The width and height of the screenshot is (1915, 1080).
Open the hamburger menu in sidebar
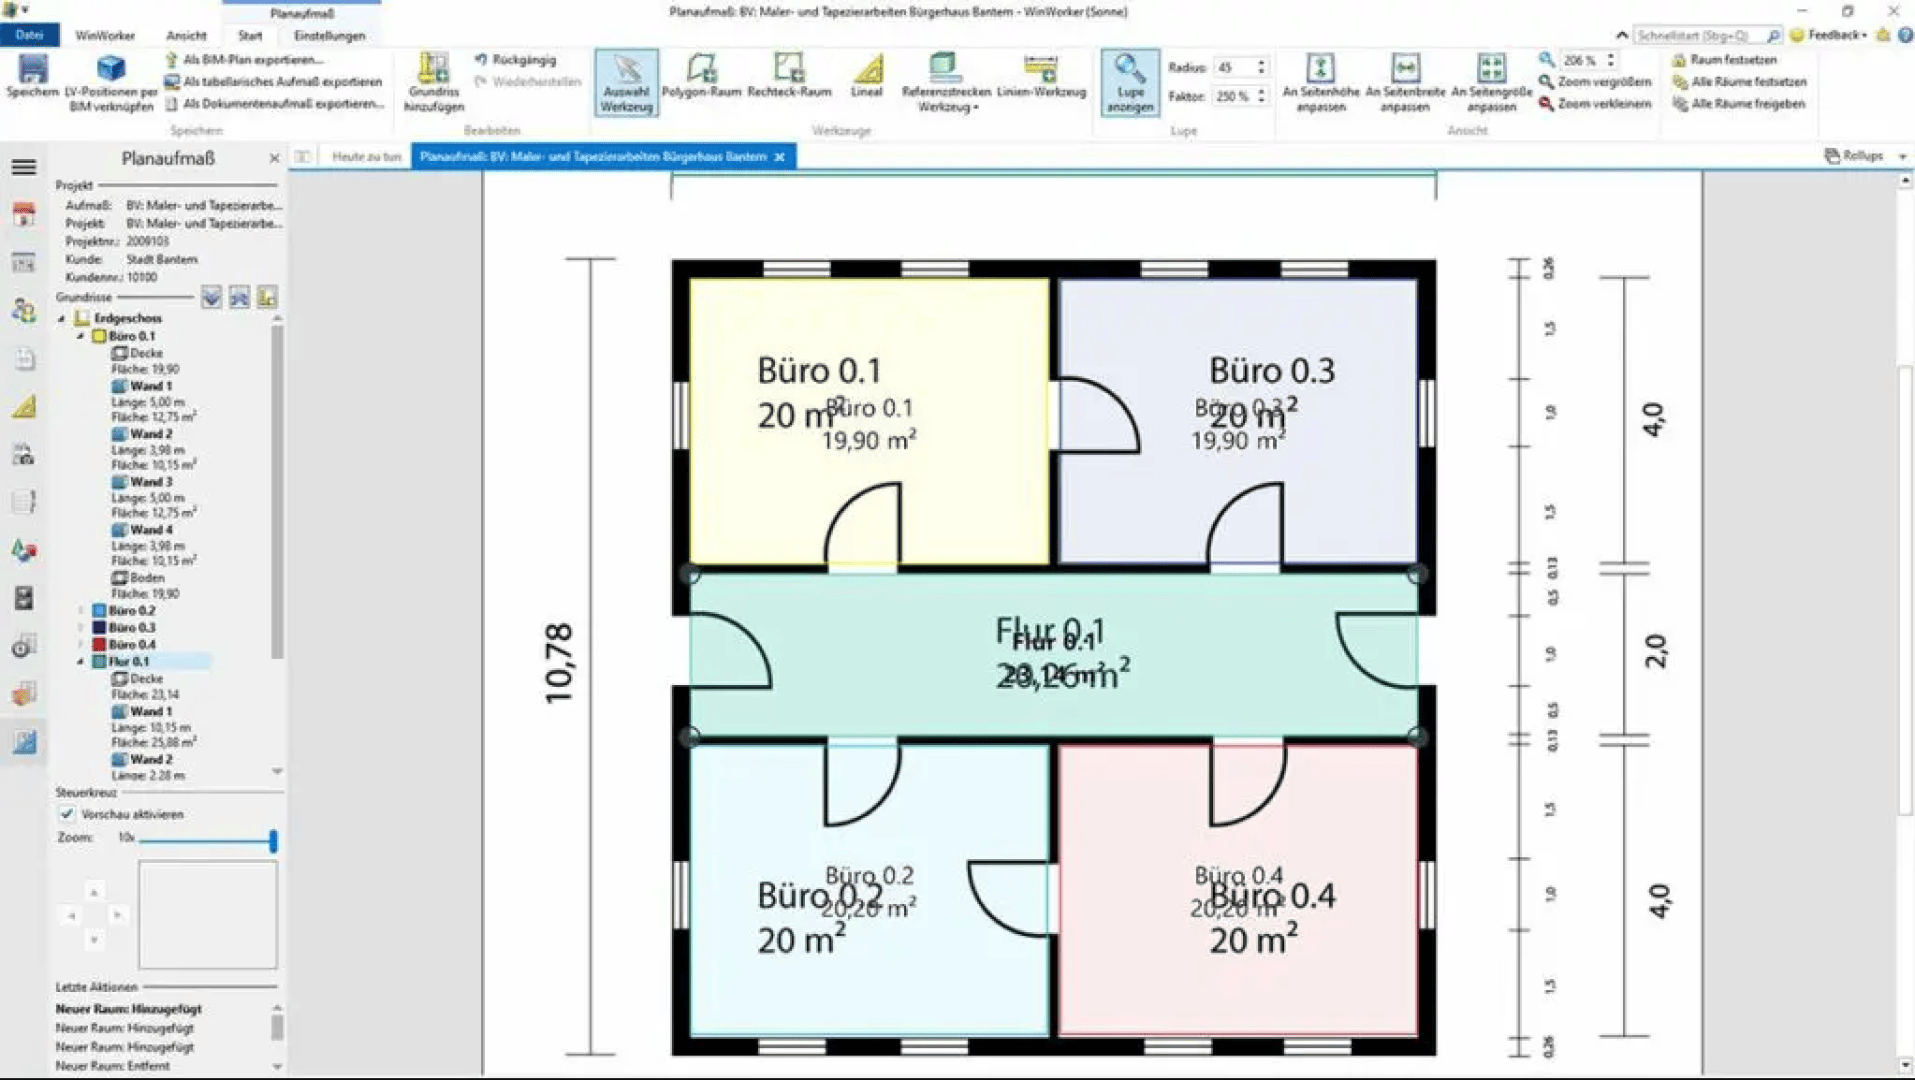pos(24,167)
